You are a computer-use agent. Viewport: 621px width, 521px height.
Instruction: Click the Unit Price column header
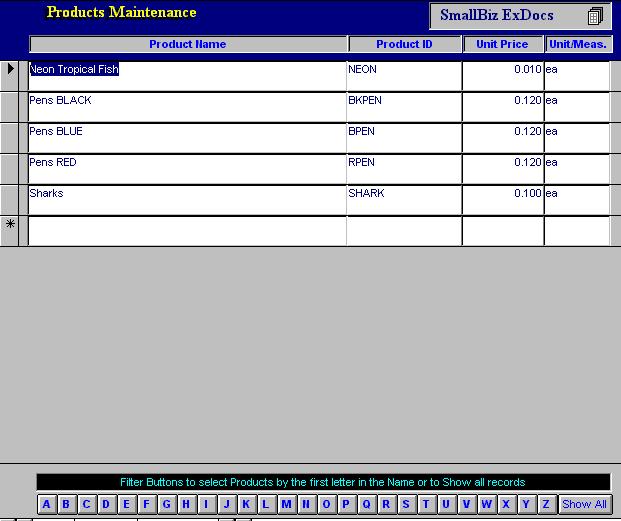tap(502, 44)
